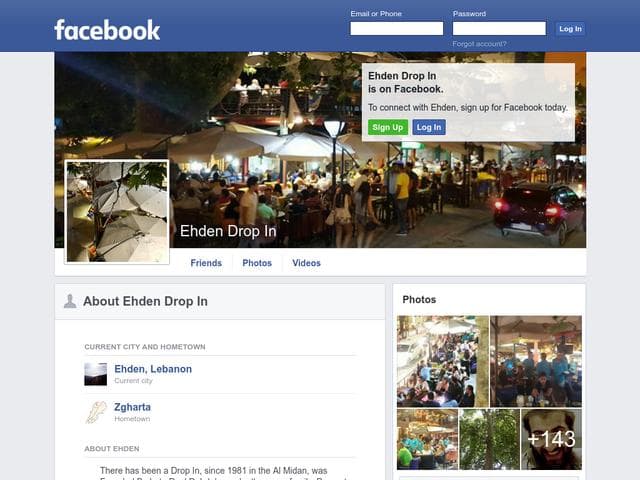Click the green Sign Up button
This screenshot has height=480, width=640.
[x=388, y=127]
